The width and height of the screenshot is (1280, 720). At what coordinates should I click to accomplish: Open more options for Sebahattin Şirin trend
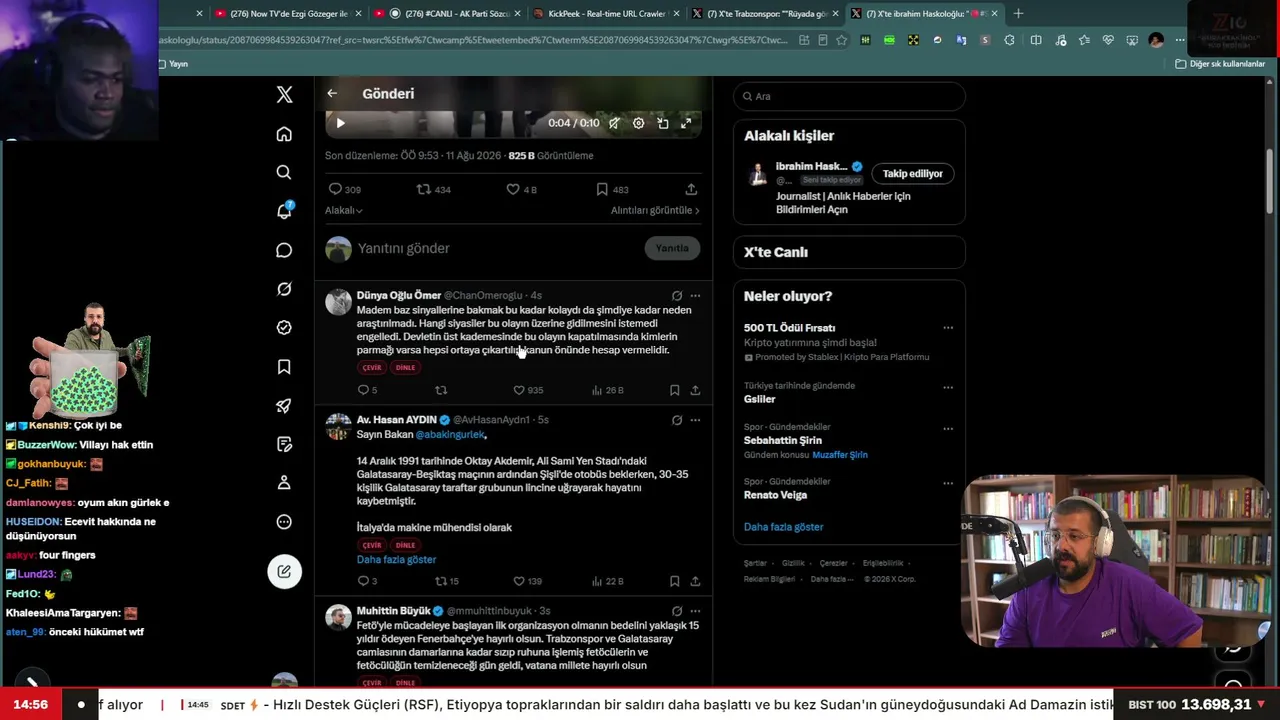[x=948, y=428]
